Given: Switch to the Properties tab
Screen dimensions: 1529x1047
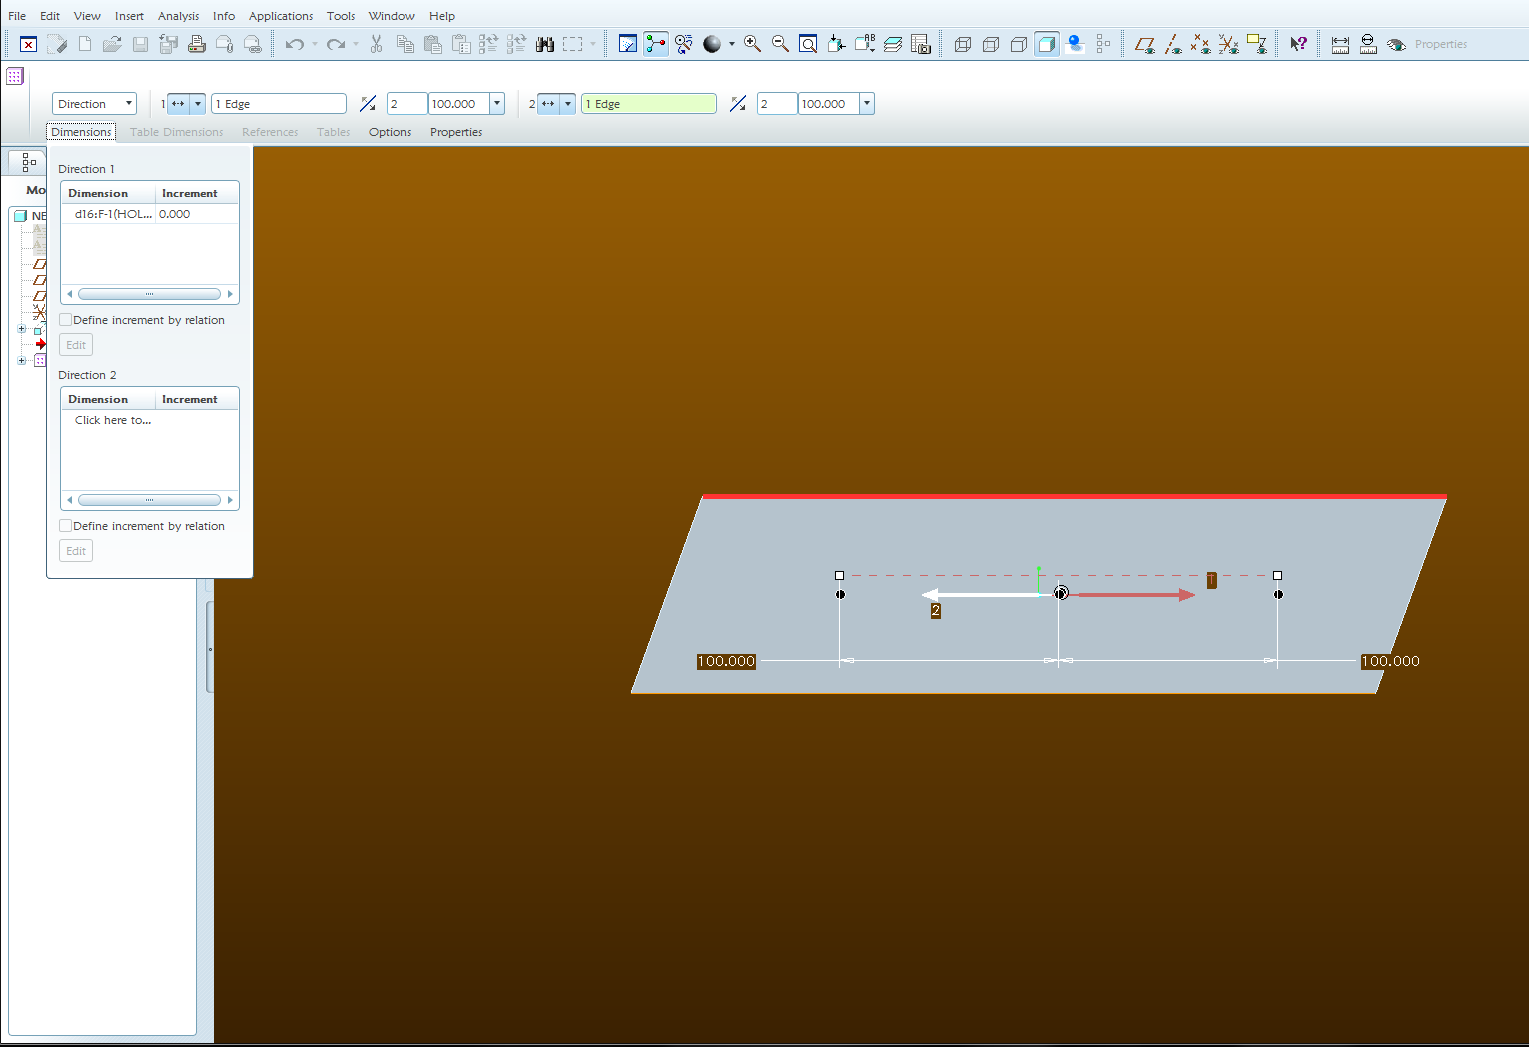Looking at the screenshot, I should (x=456, y=132).
